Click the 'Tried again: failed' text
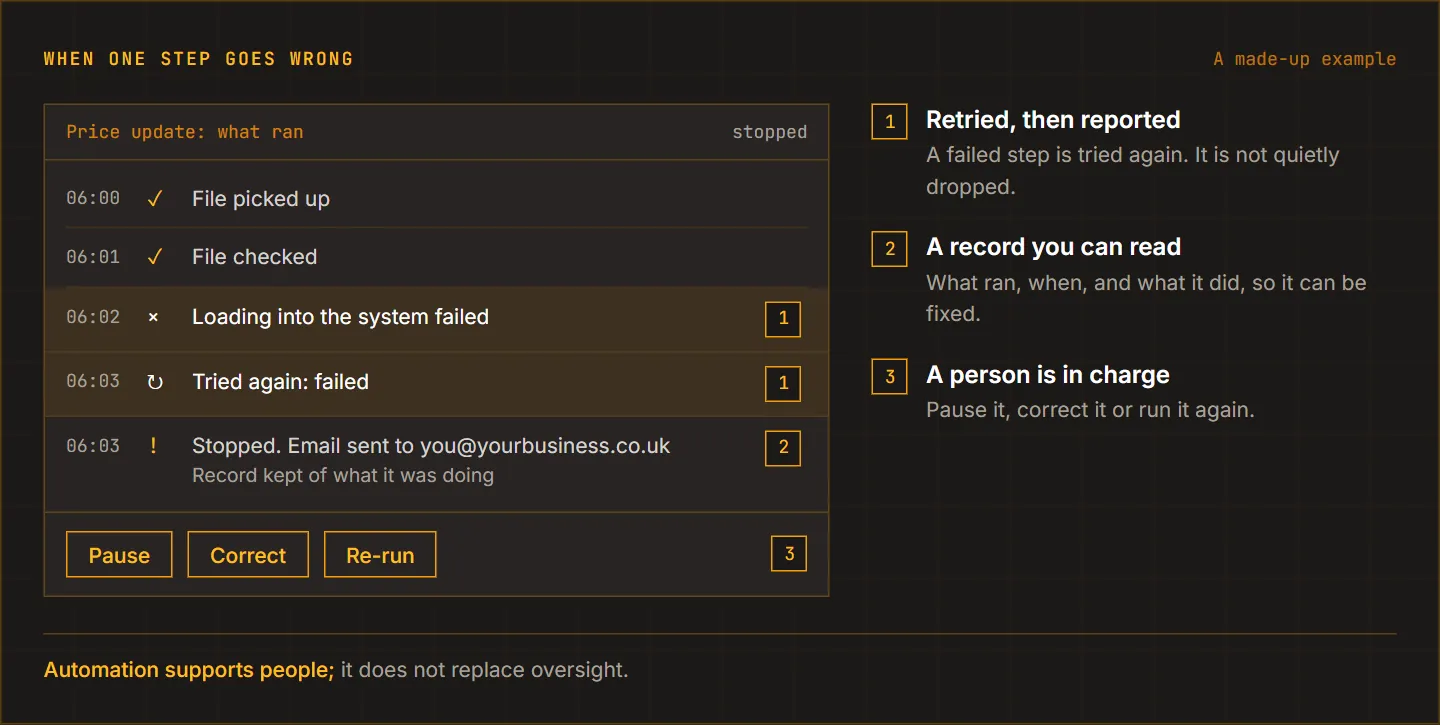 [x=281, y=382]
